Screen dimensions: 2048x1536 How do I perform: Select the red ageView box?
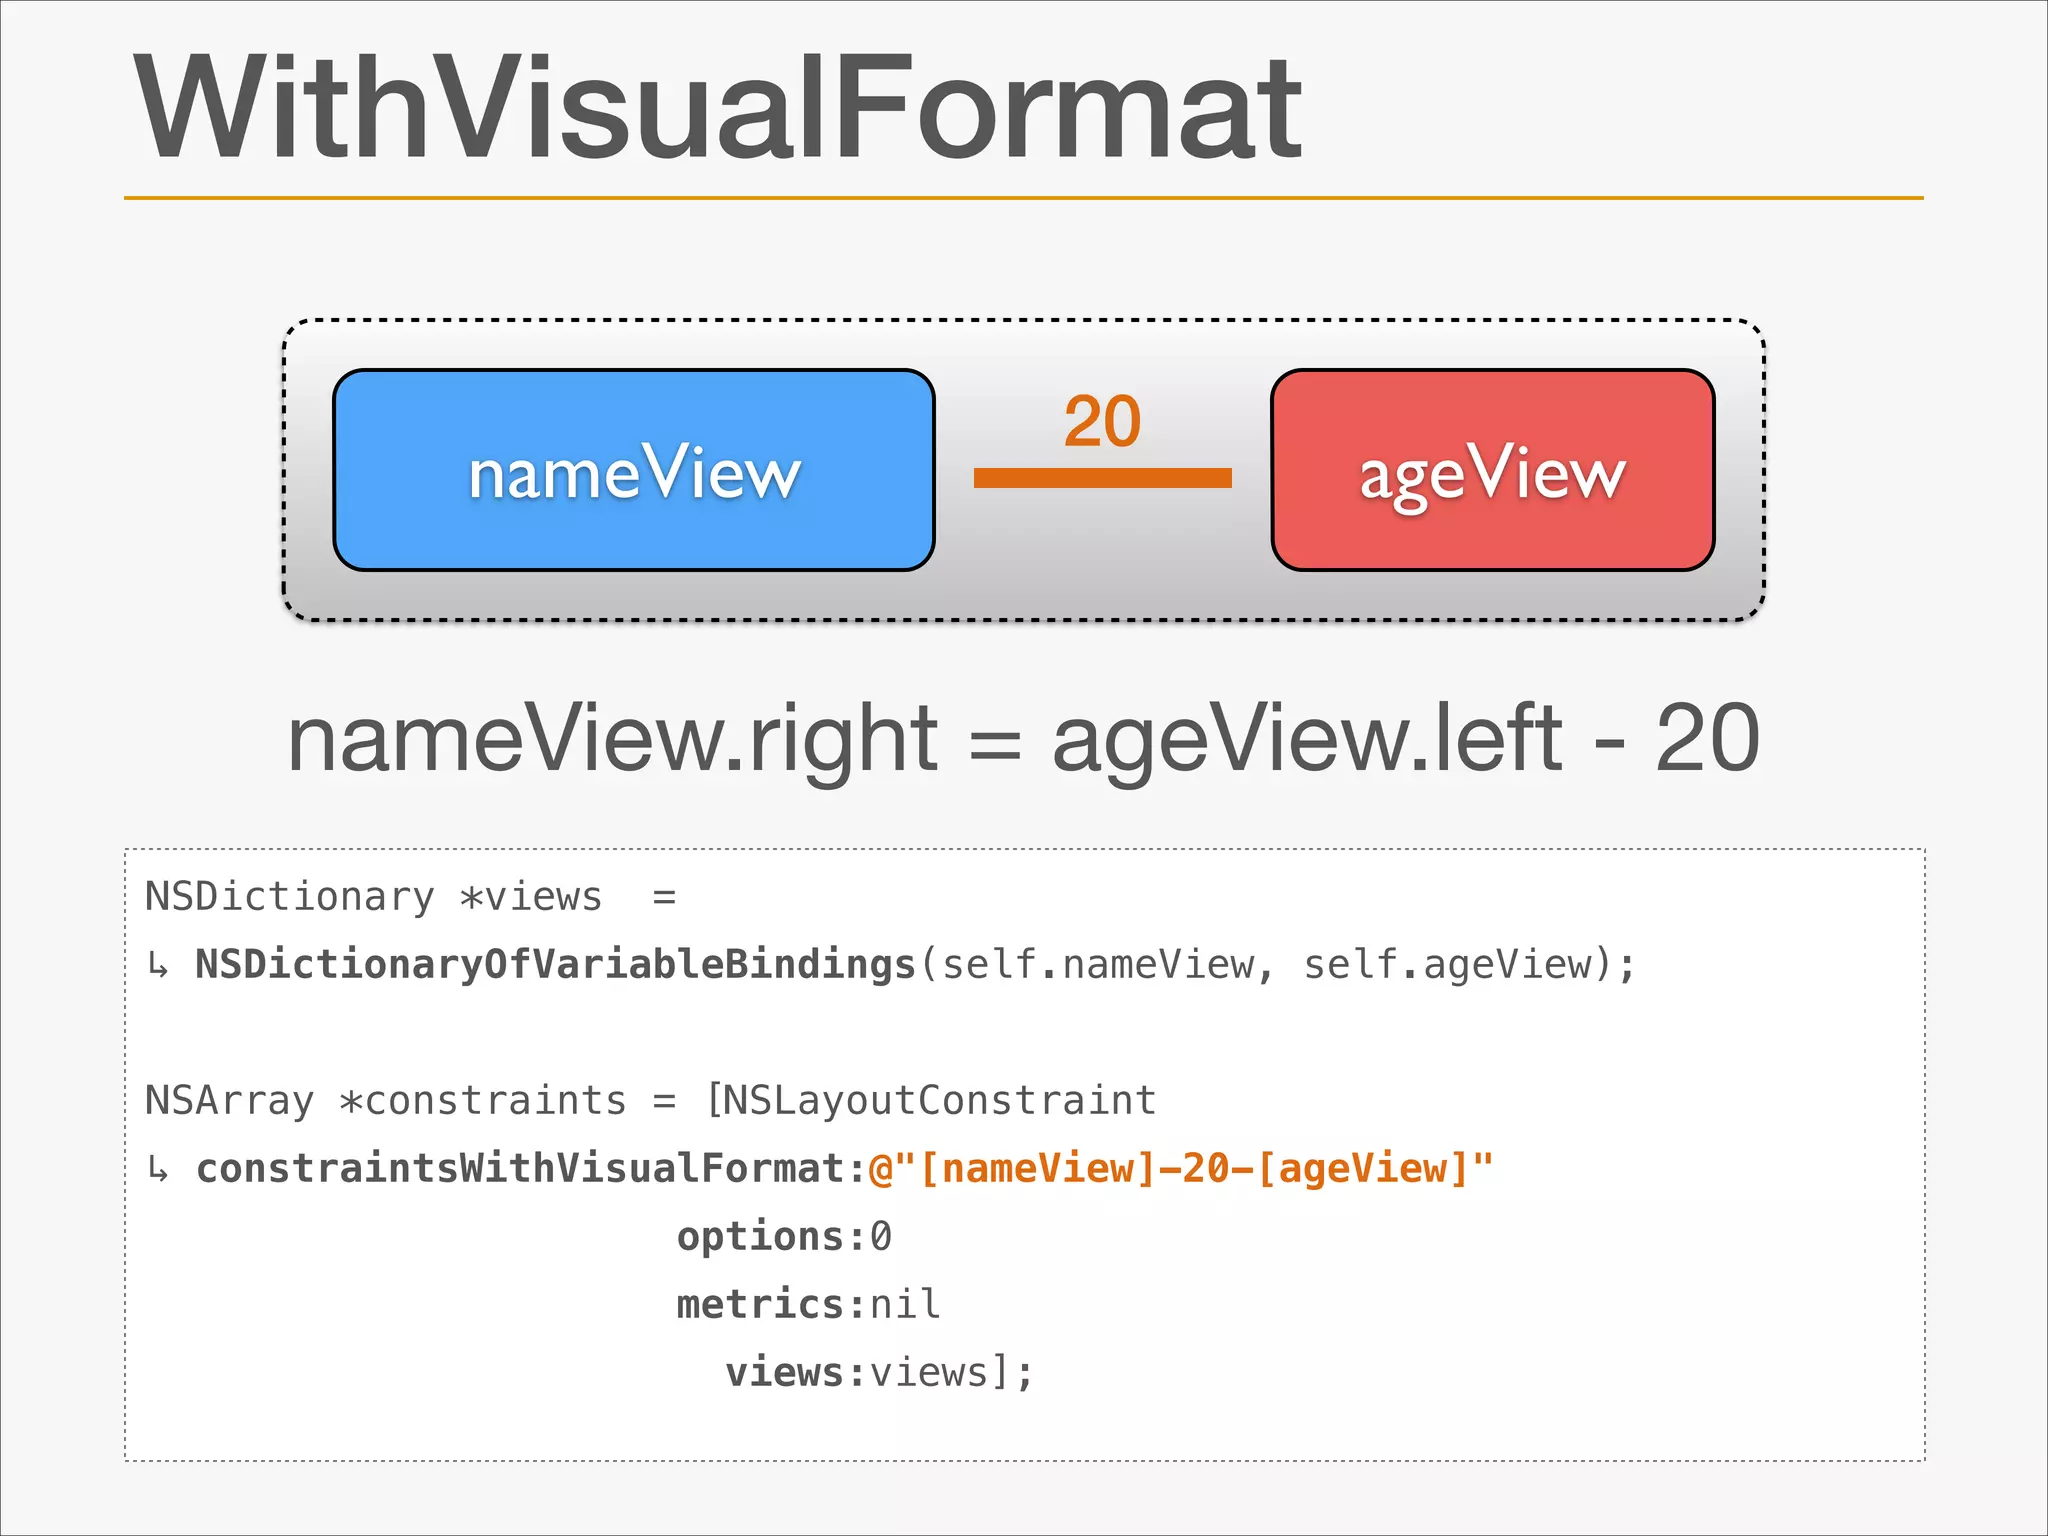(x=1493, y=470)
